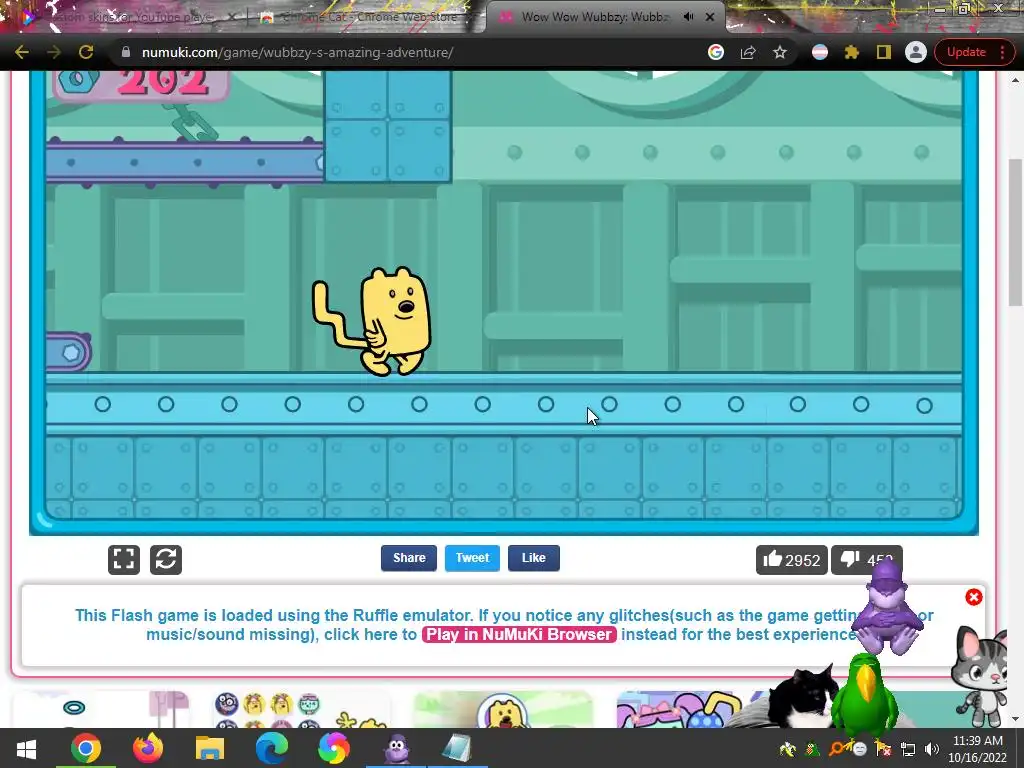
Task: Reload the page in Chrome
Action: 86,52
